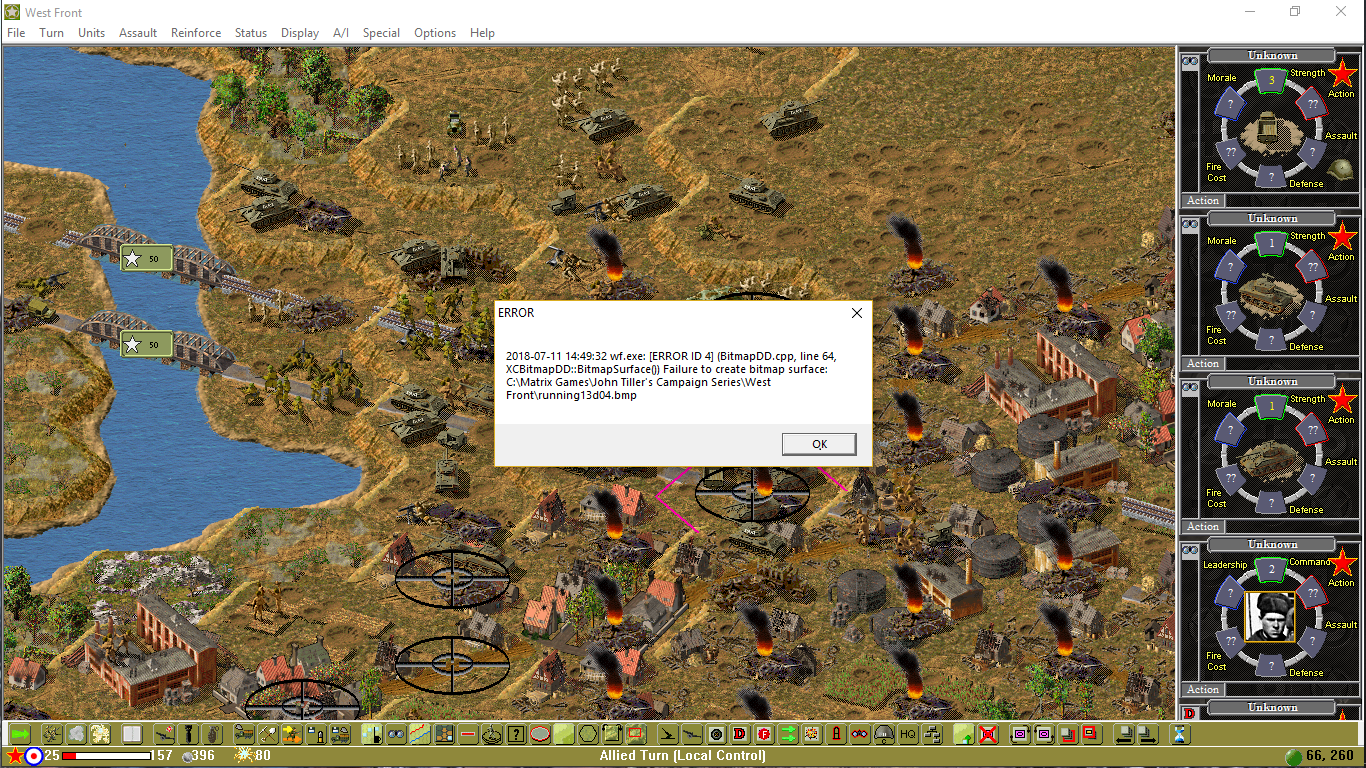1366x768 pixels.
Task: Click the stack with left arrow icon
Action: (1124, 734)
